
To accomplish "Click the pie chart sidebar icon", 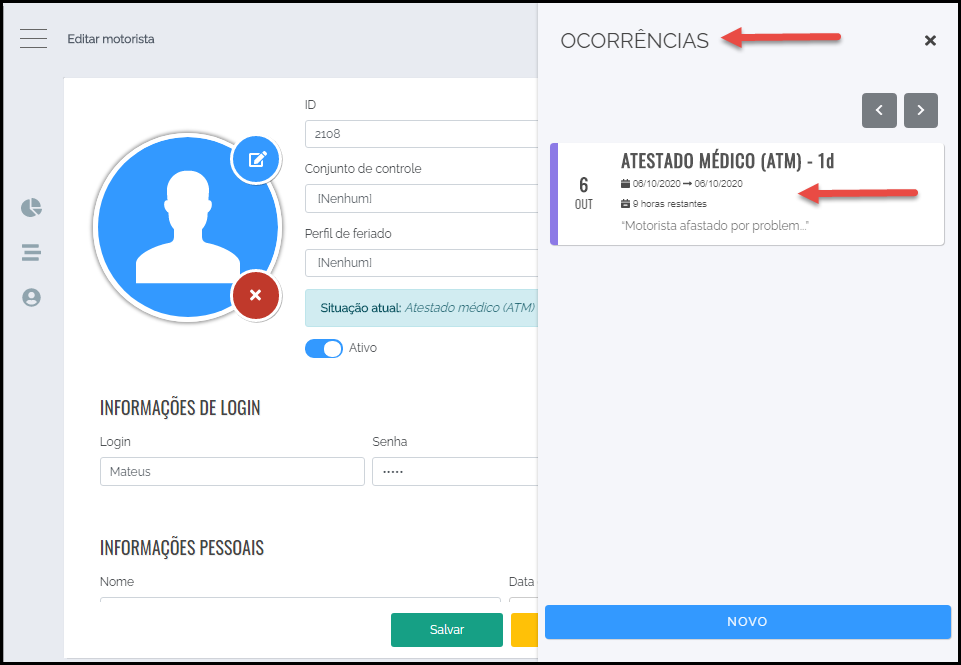I will (32, 208).
